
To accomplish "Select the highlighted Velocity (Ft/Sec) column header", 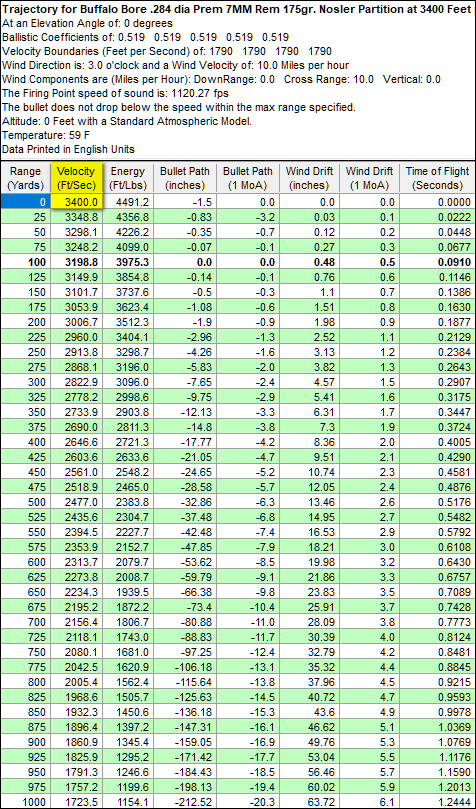I will click(x=78, y=178).
